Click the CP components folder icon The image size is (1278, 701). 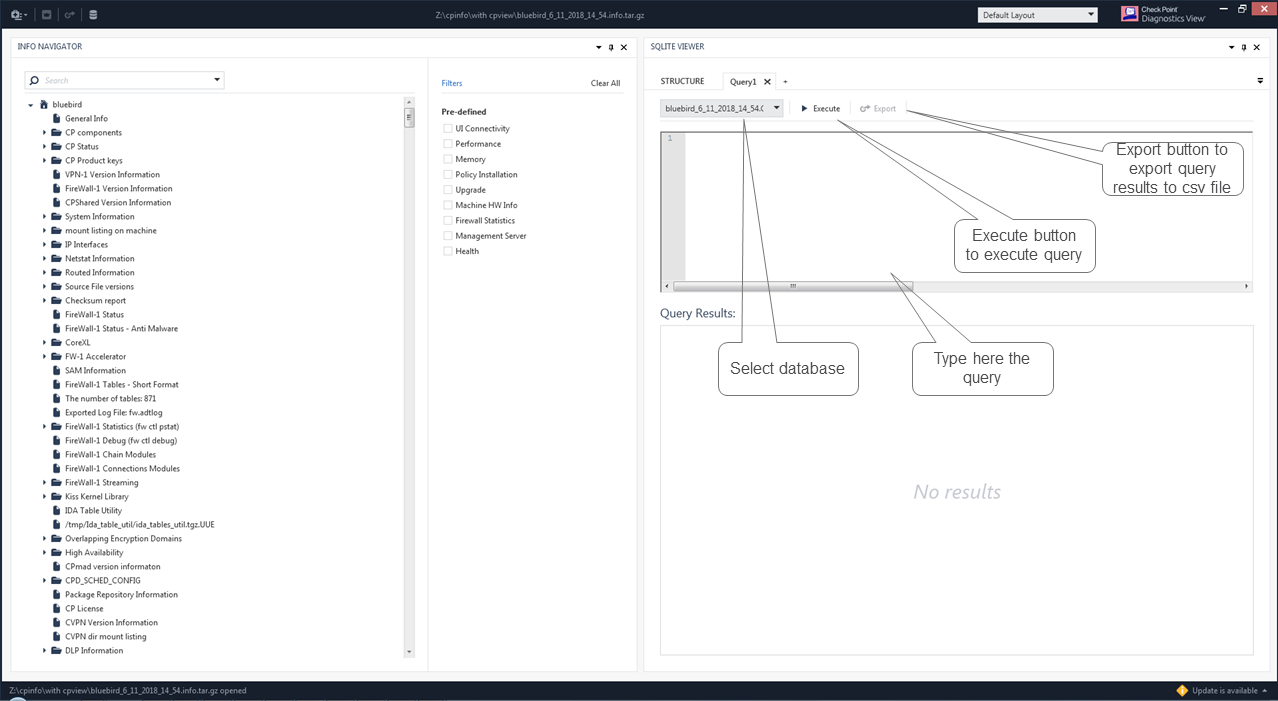[56, 132]
